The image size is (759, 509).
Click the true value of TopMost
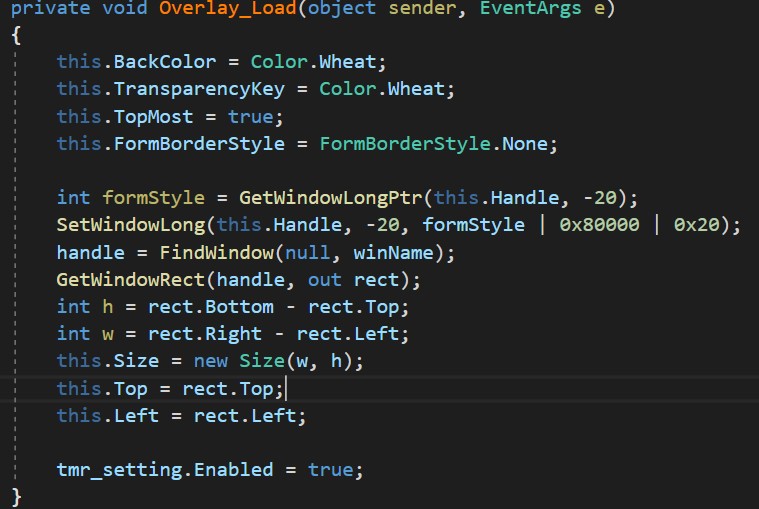(251, 117)
